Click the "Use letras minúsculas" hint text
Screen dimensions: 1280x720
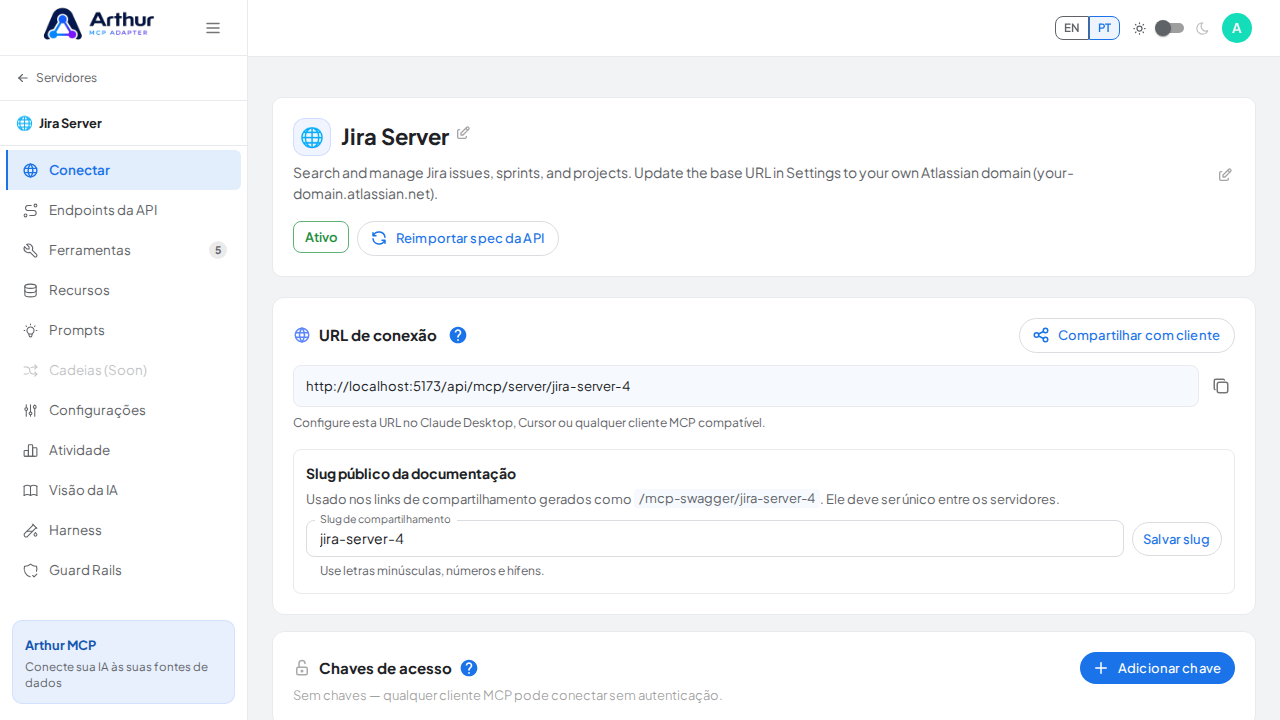click(432, 571)
